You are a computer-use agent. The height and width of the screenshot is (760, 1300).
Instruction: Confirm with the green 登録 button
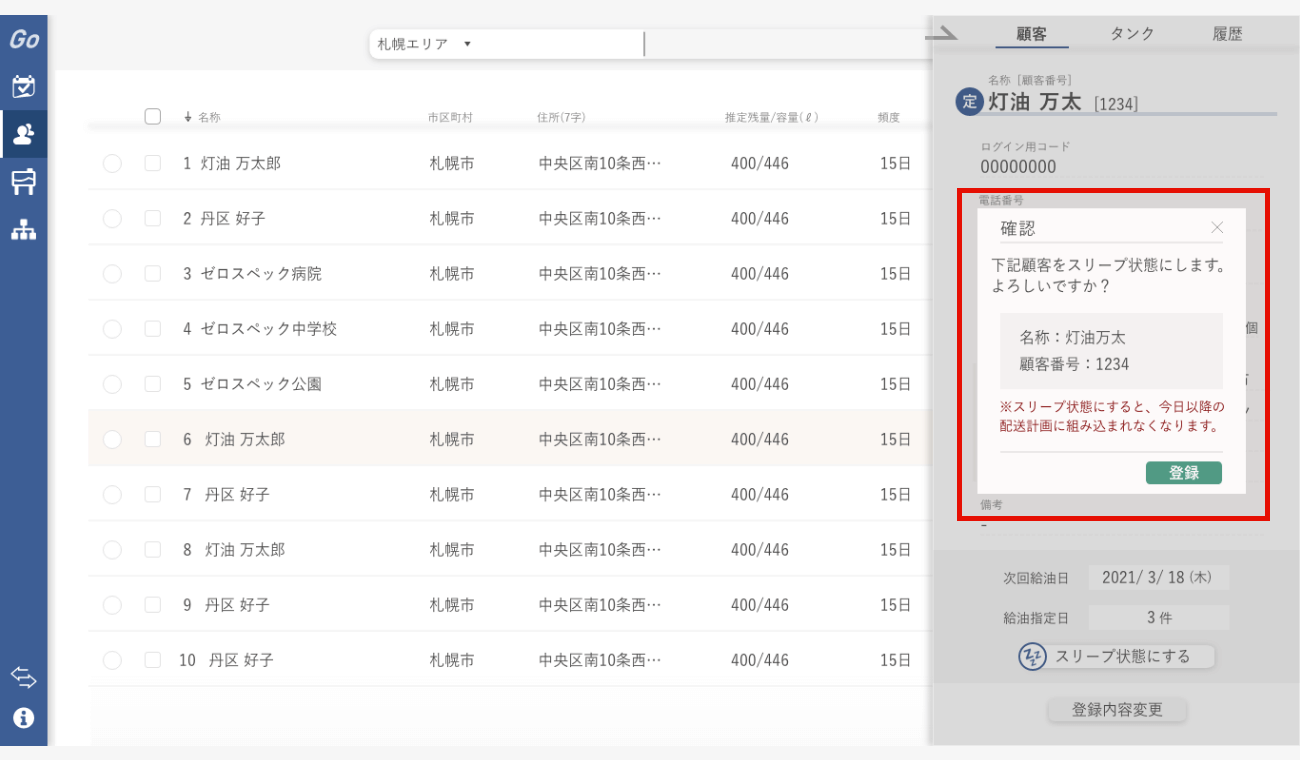point(1183,473)
